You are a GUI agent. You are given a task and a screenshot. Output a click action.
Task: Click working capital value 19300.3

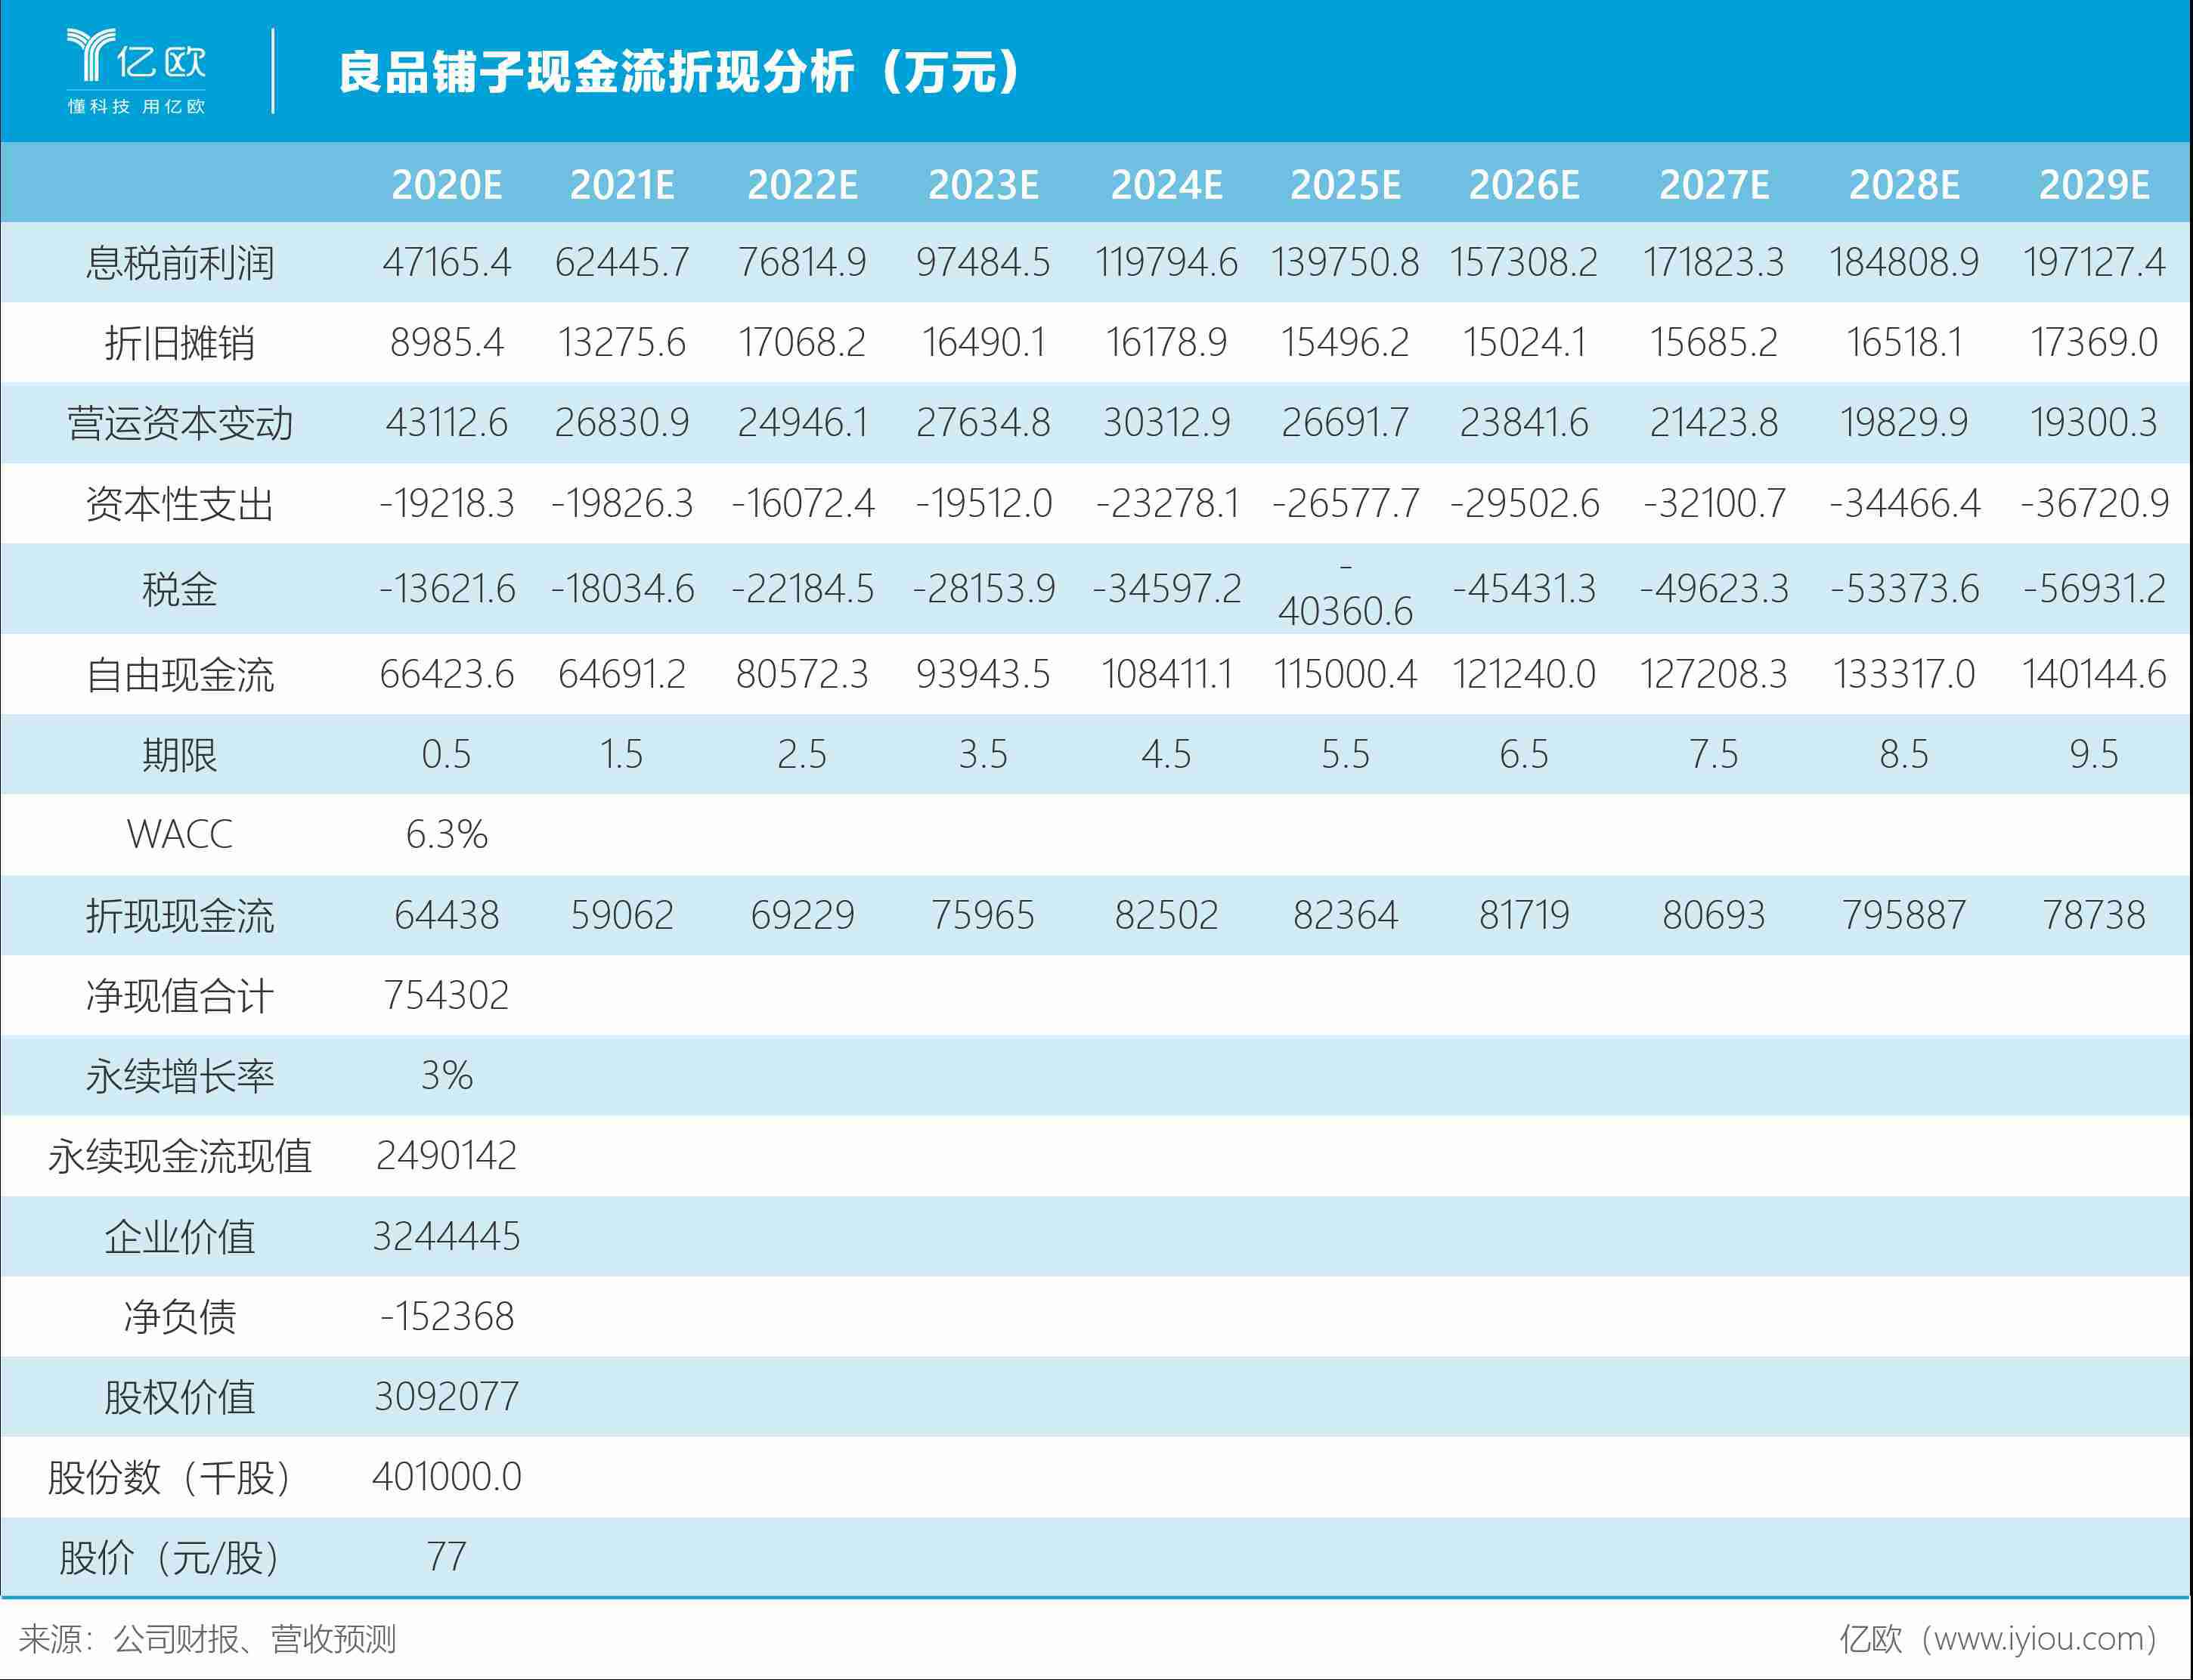point(2093,422)
